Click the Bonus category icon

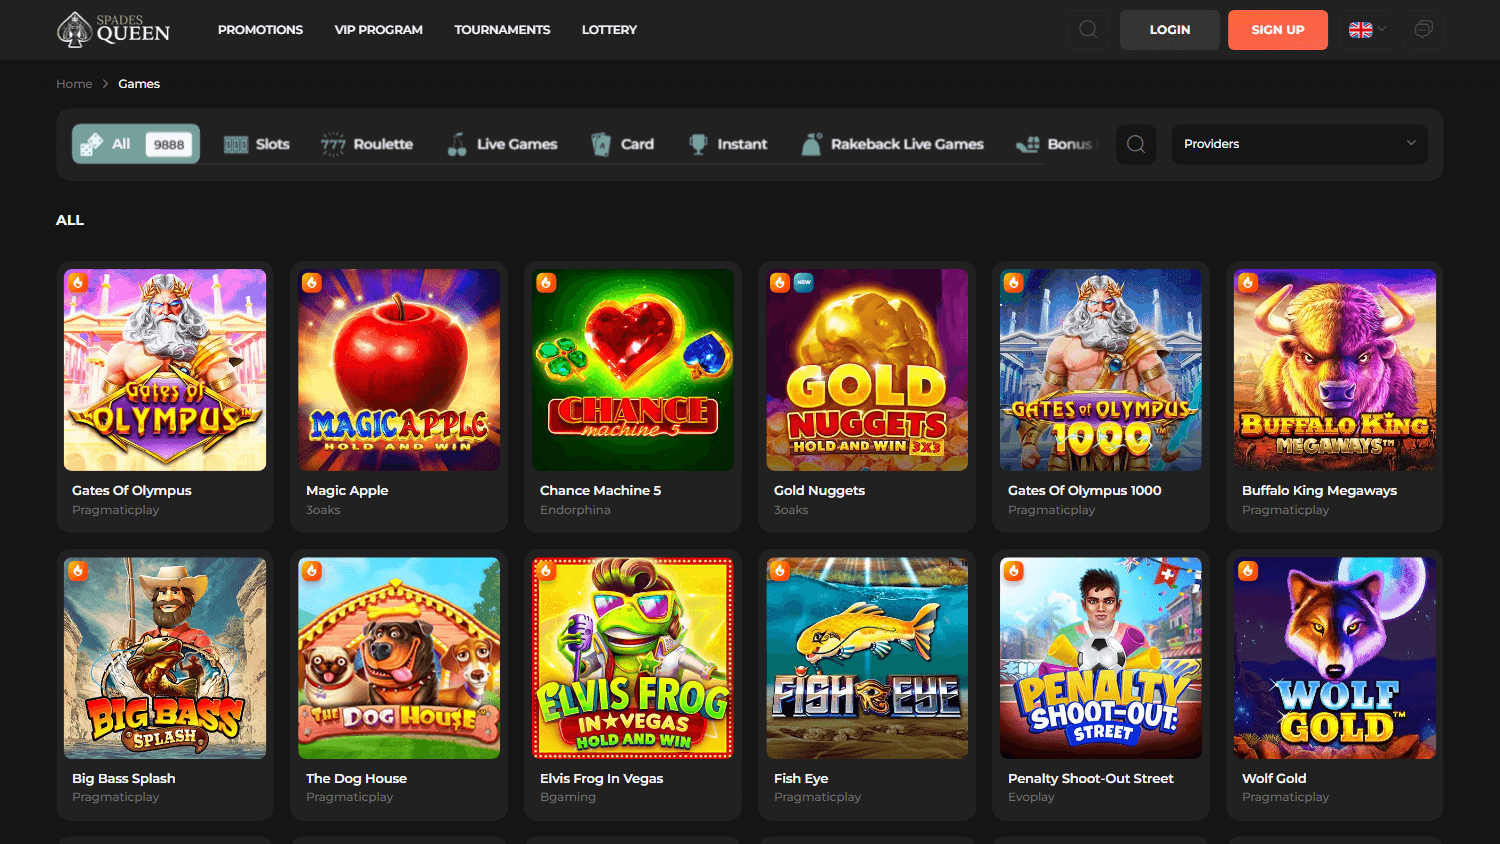click(x=1028, y=144)
